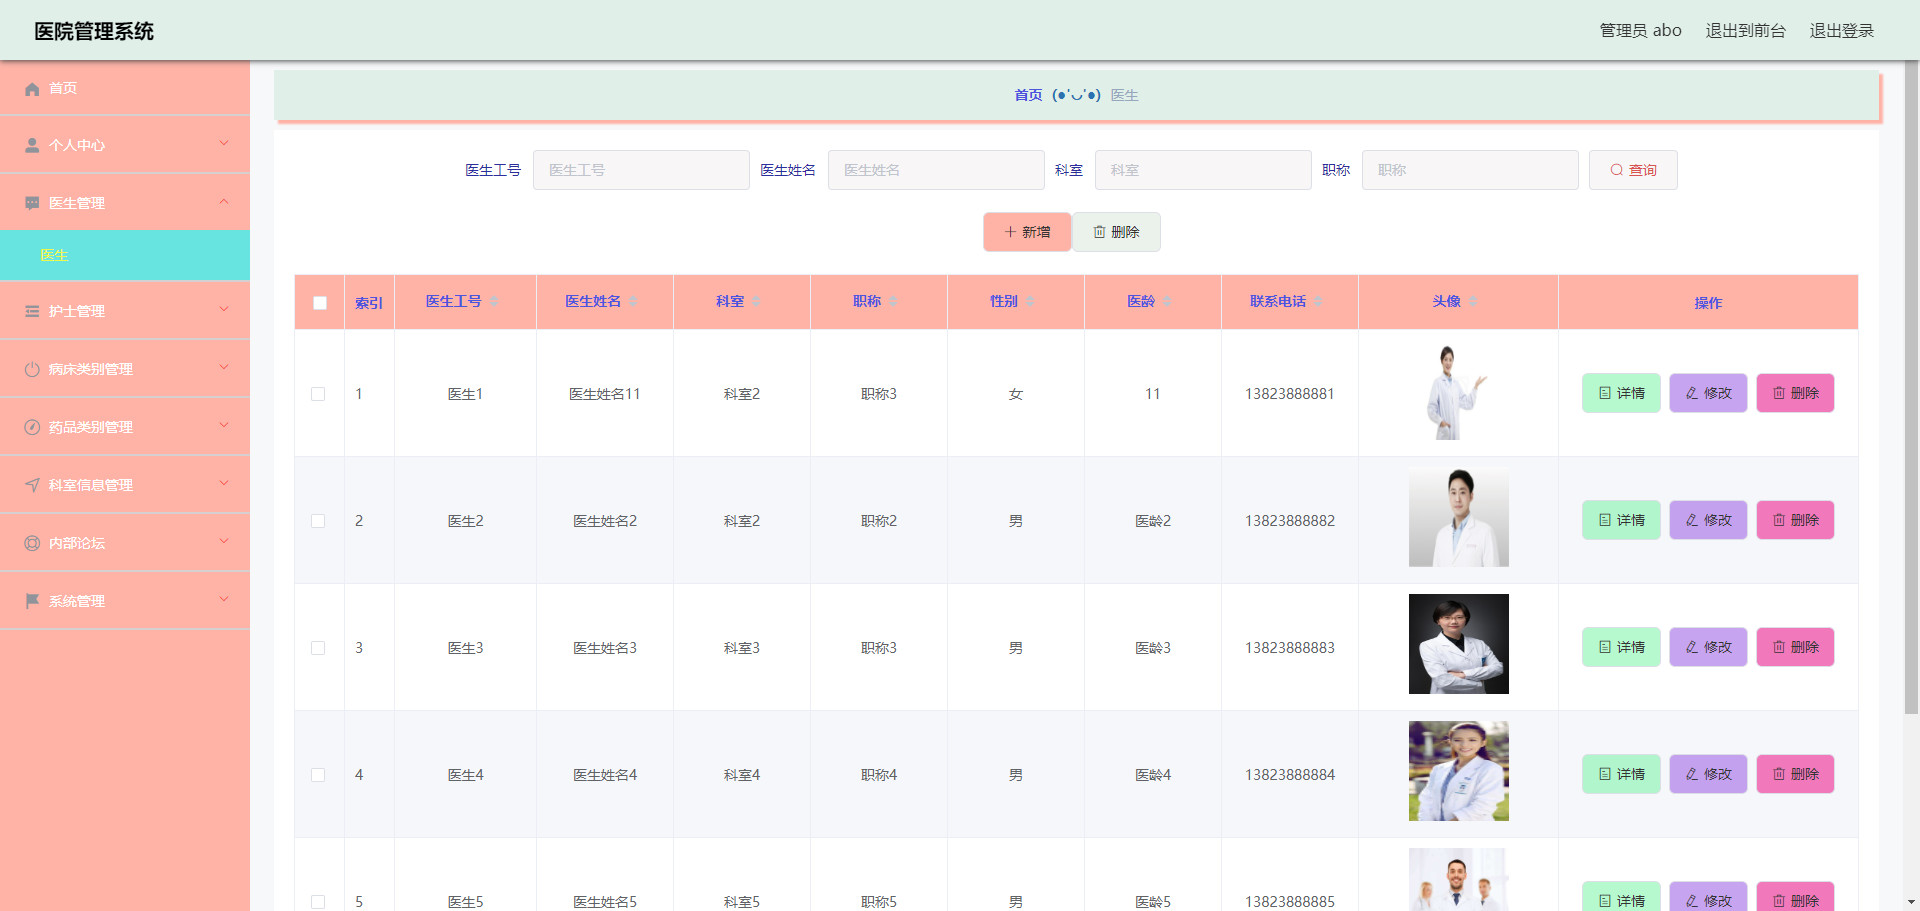Click the home icon in the sidebar
Viewport: 1920px width, 911px height.
(32, 89)
